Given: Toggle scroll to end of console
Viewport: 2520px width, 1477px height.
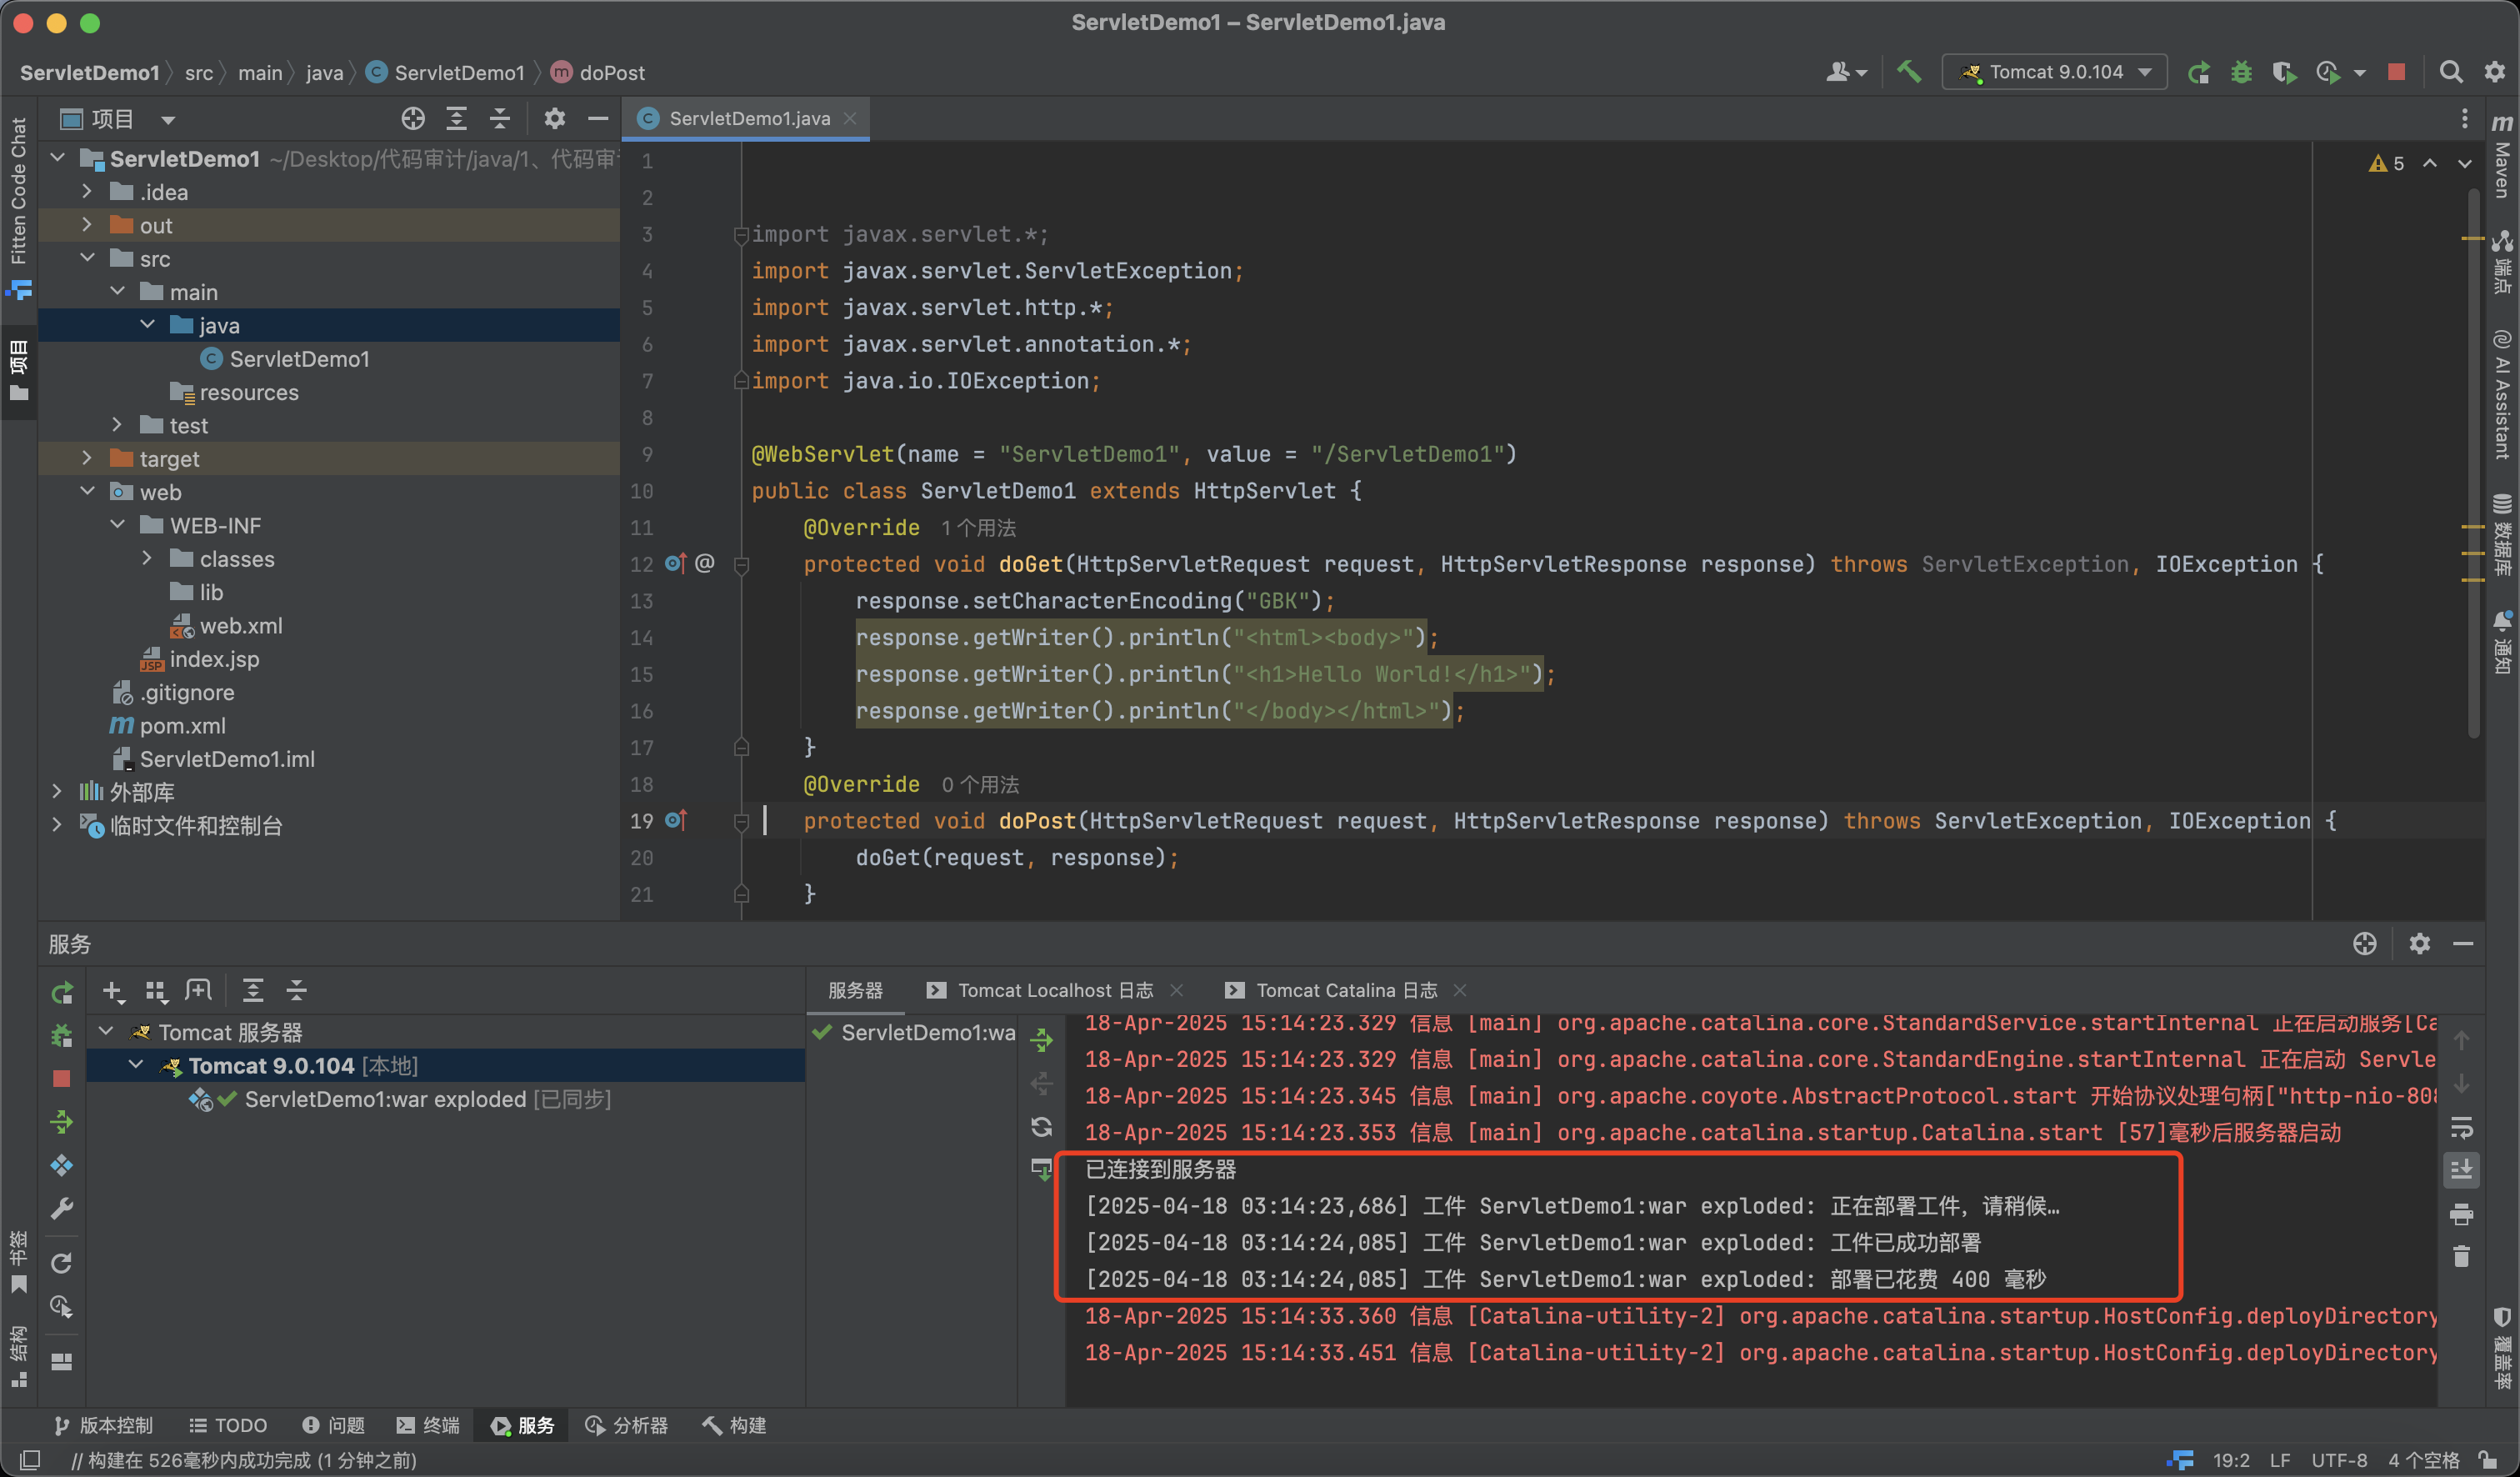Looking at the screenshot, I should coord(2462,1170).
